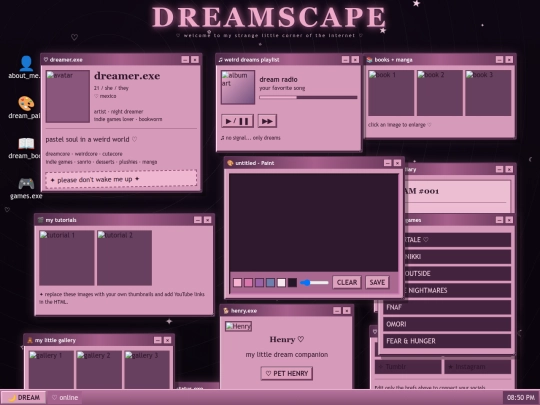Viewport: 540px width, 405px height.
Task: Pick the blue Paint color swatch
Action: tap(270, 283)
